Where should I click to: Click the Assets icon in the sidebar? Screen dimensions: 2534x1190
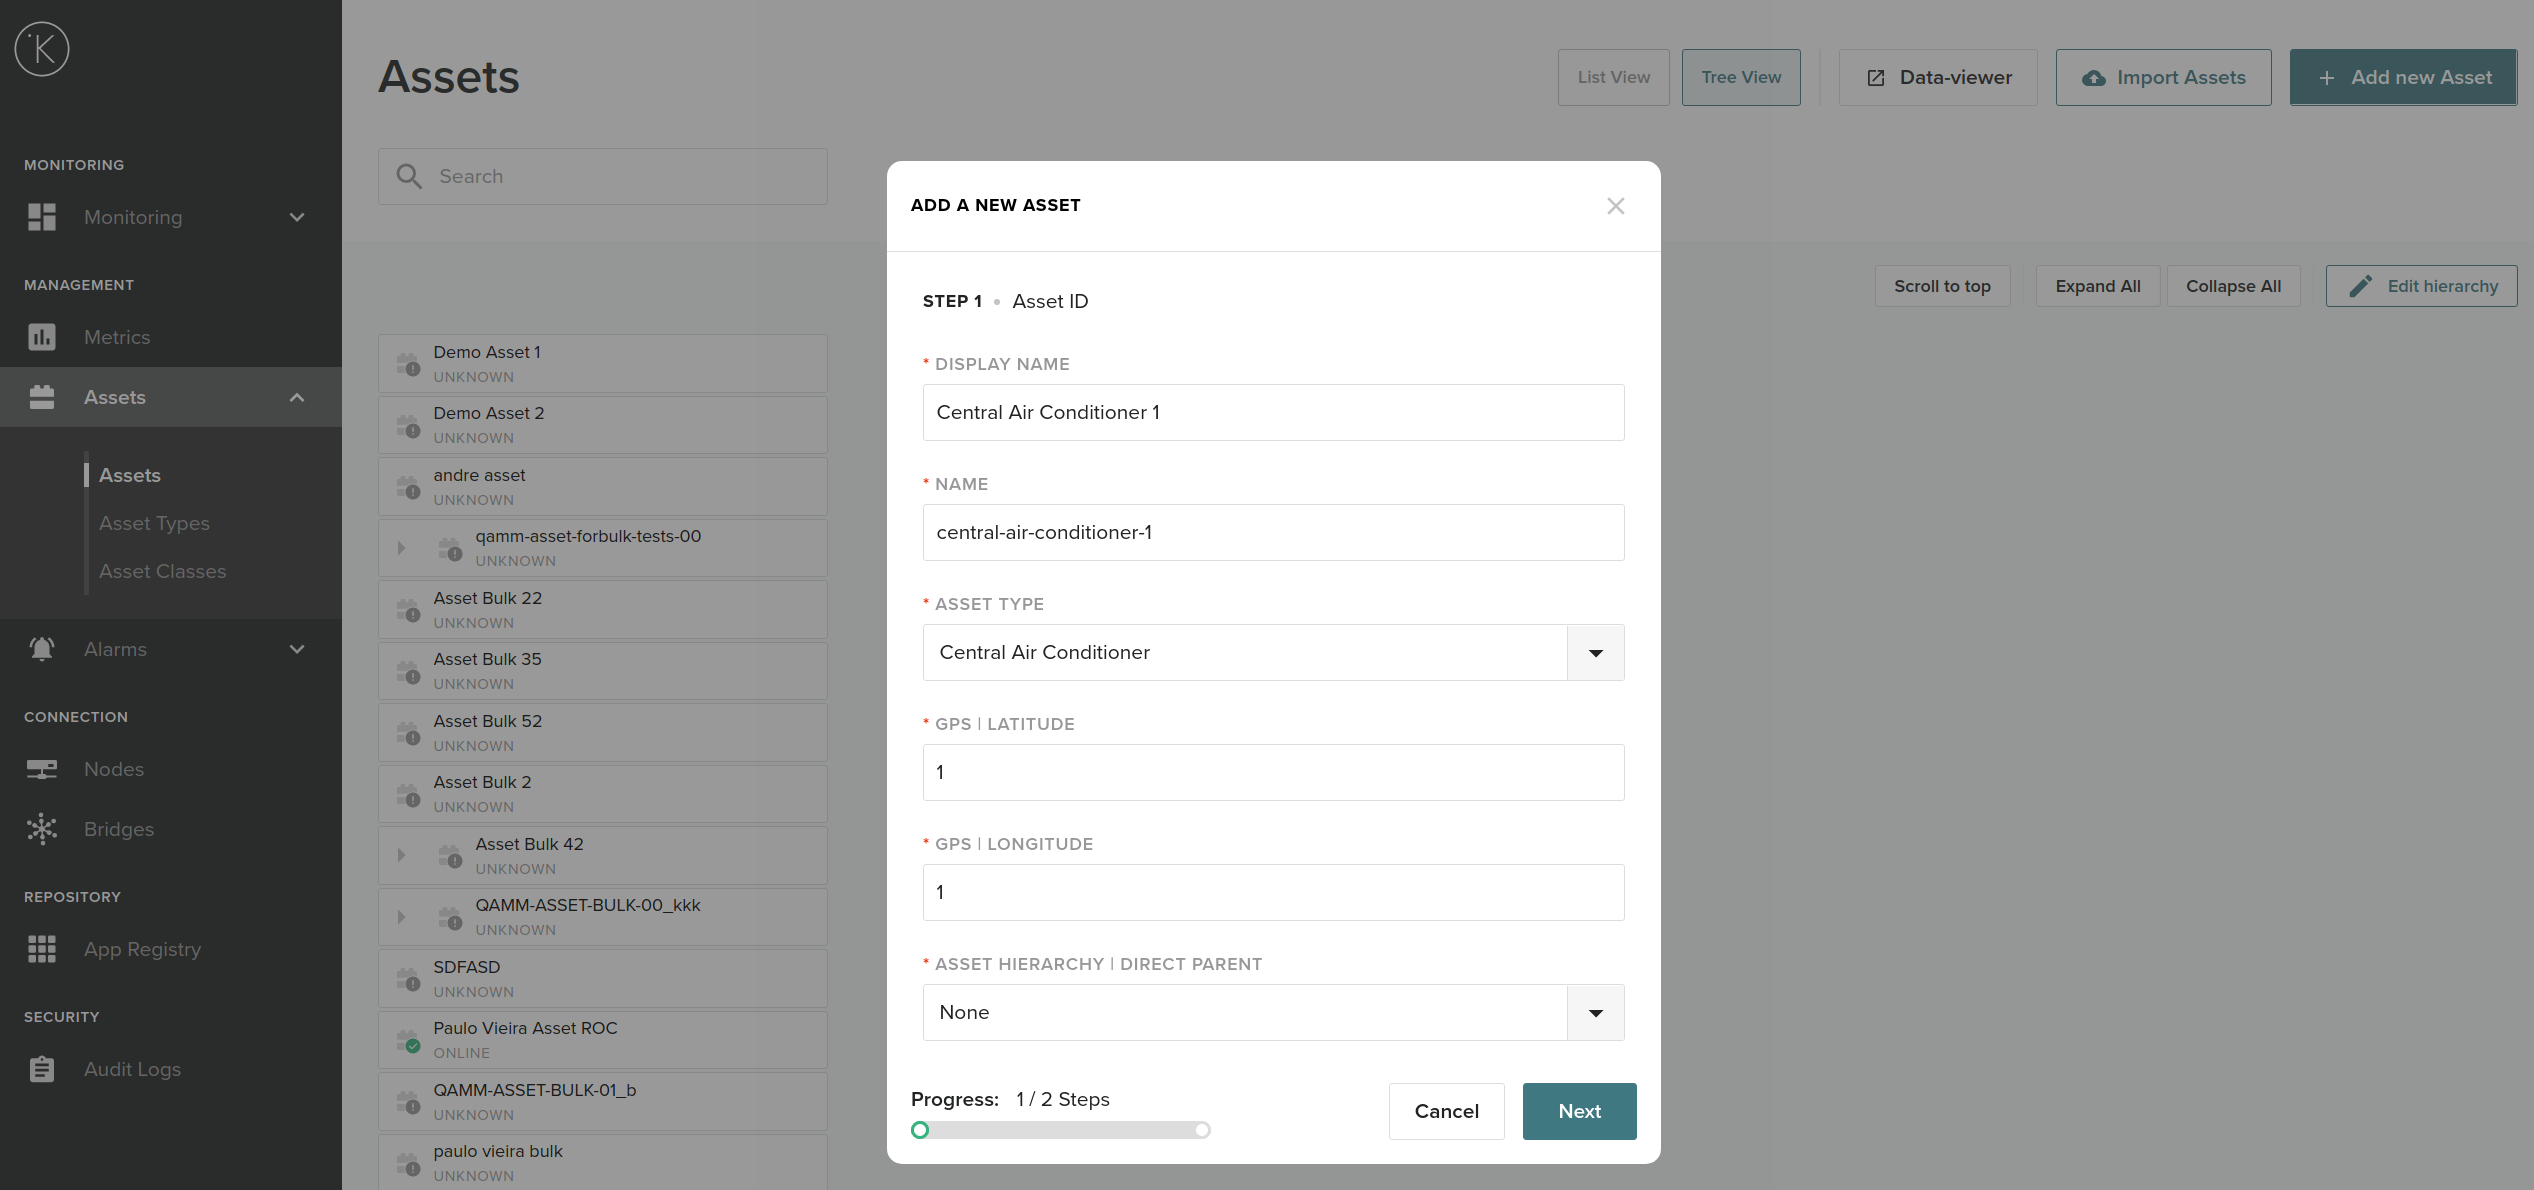click(41, 397)
